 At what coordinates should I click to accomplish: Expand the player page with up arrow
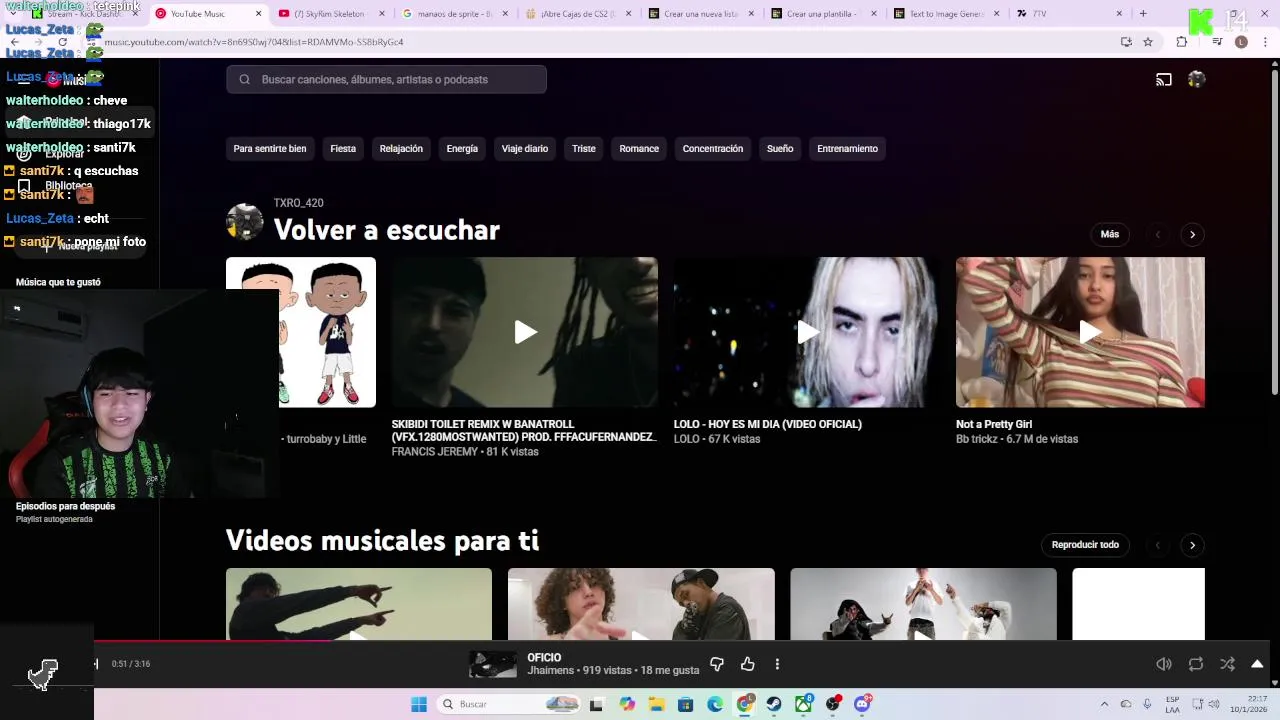coord(1257,664)
